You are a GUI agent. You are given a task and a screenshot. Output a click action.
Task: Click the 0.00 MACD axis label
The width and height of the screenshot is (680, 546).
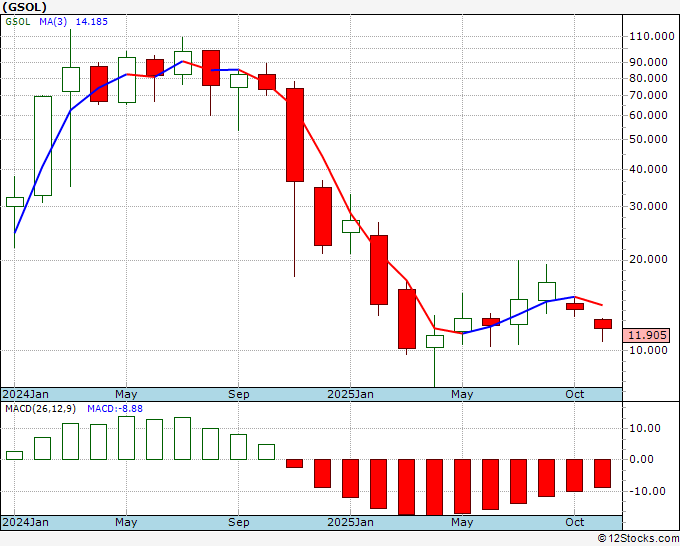pos(641,459)
